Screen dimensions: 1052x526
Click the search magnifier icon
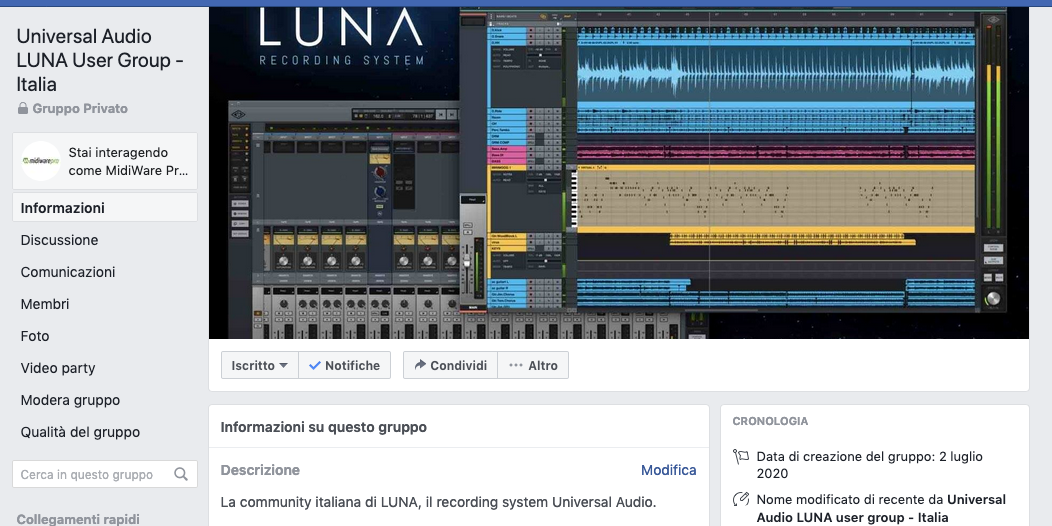[x=181, y=474]
